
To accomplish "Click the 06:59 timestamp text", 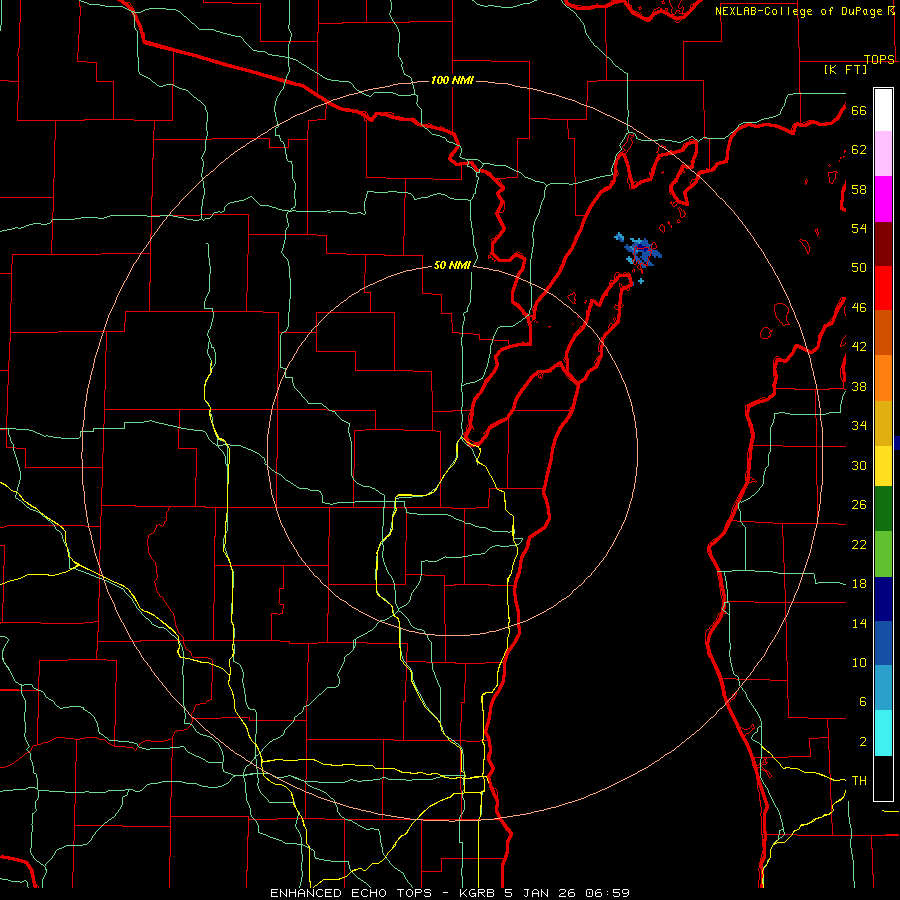I will pyautogui.click(x=607, y=893).
